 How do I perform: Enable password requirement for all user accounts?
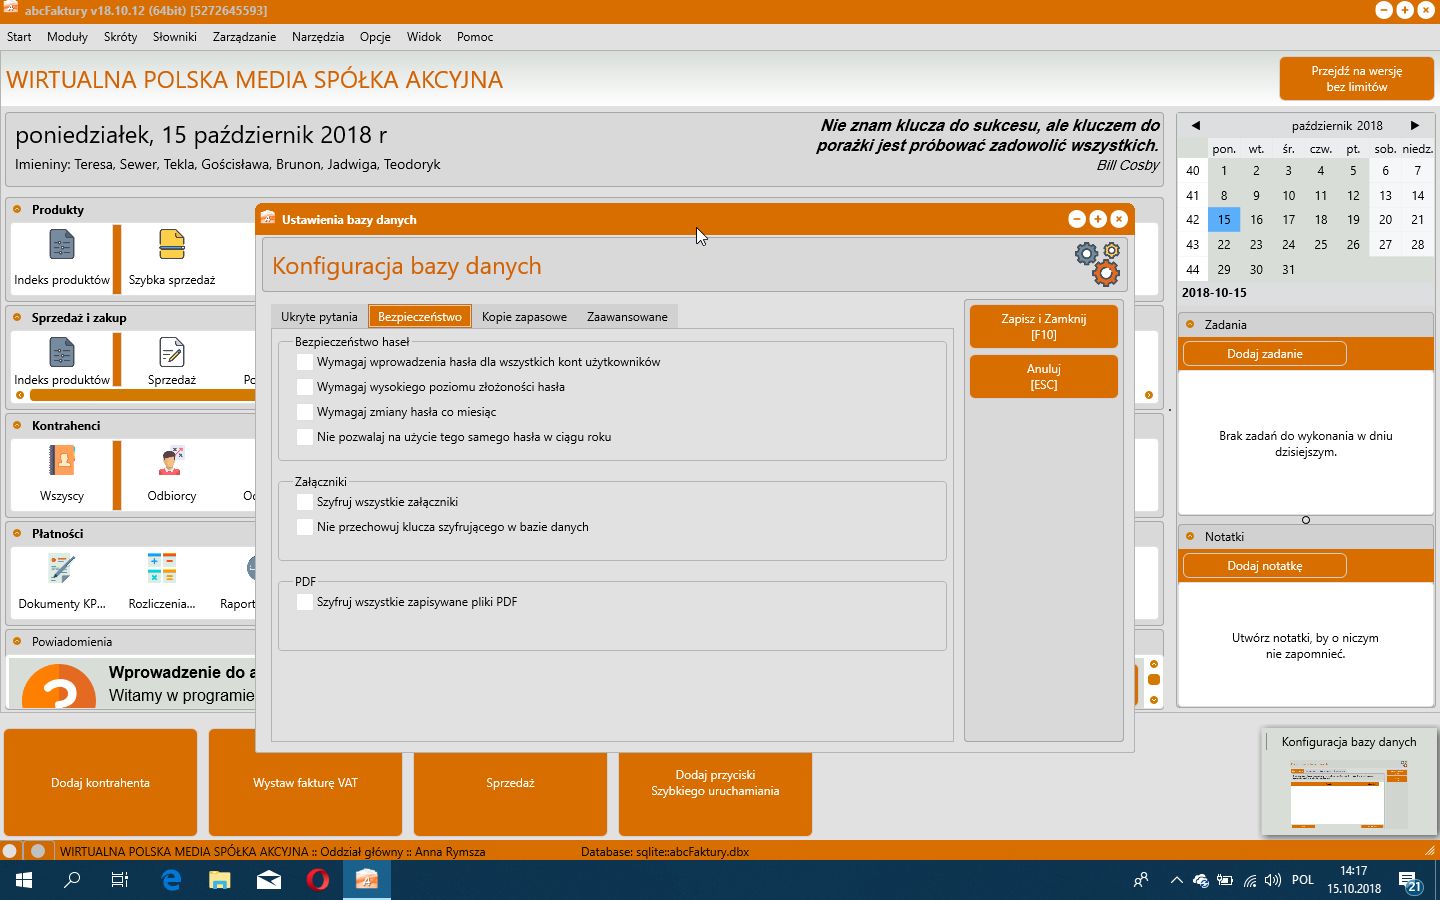coord(305,362)
